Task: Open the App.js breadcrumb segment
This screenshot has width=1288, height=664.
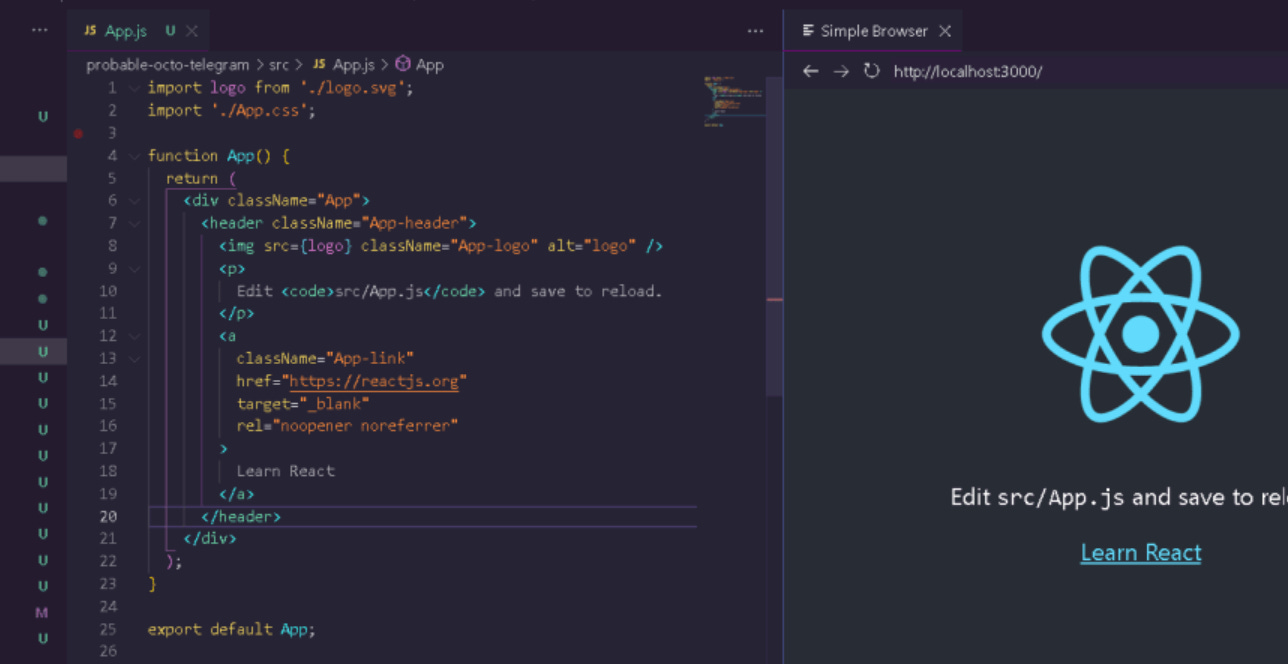Action: click(x=343, y=65)
